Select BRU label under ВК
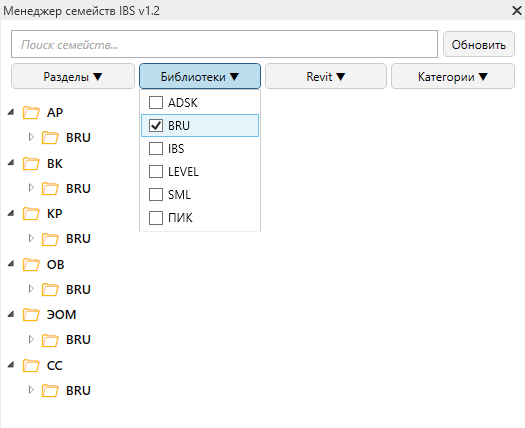525x428 pixels. click(78, 189)
